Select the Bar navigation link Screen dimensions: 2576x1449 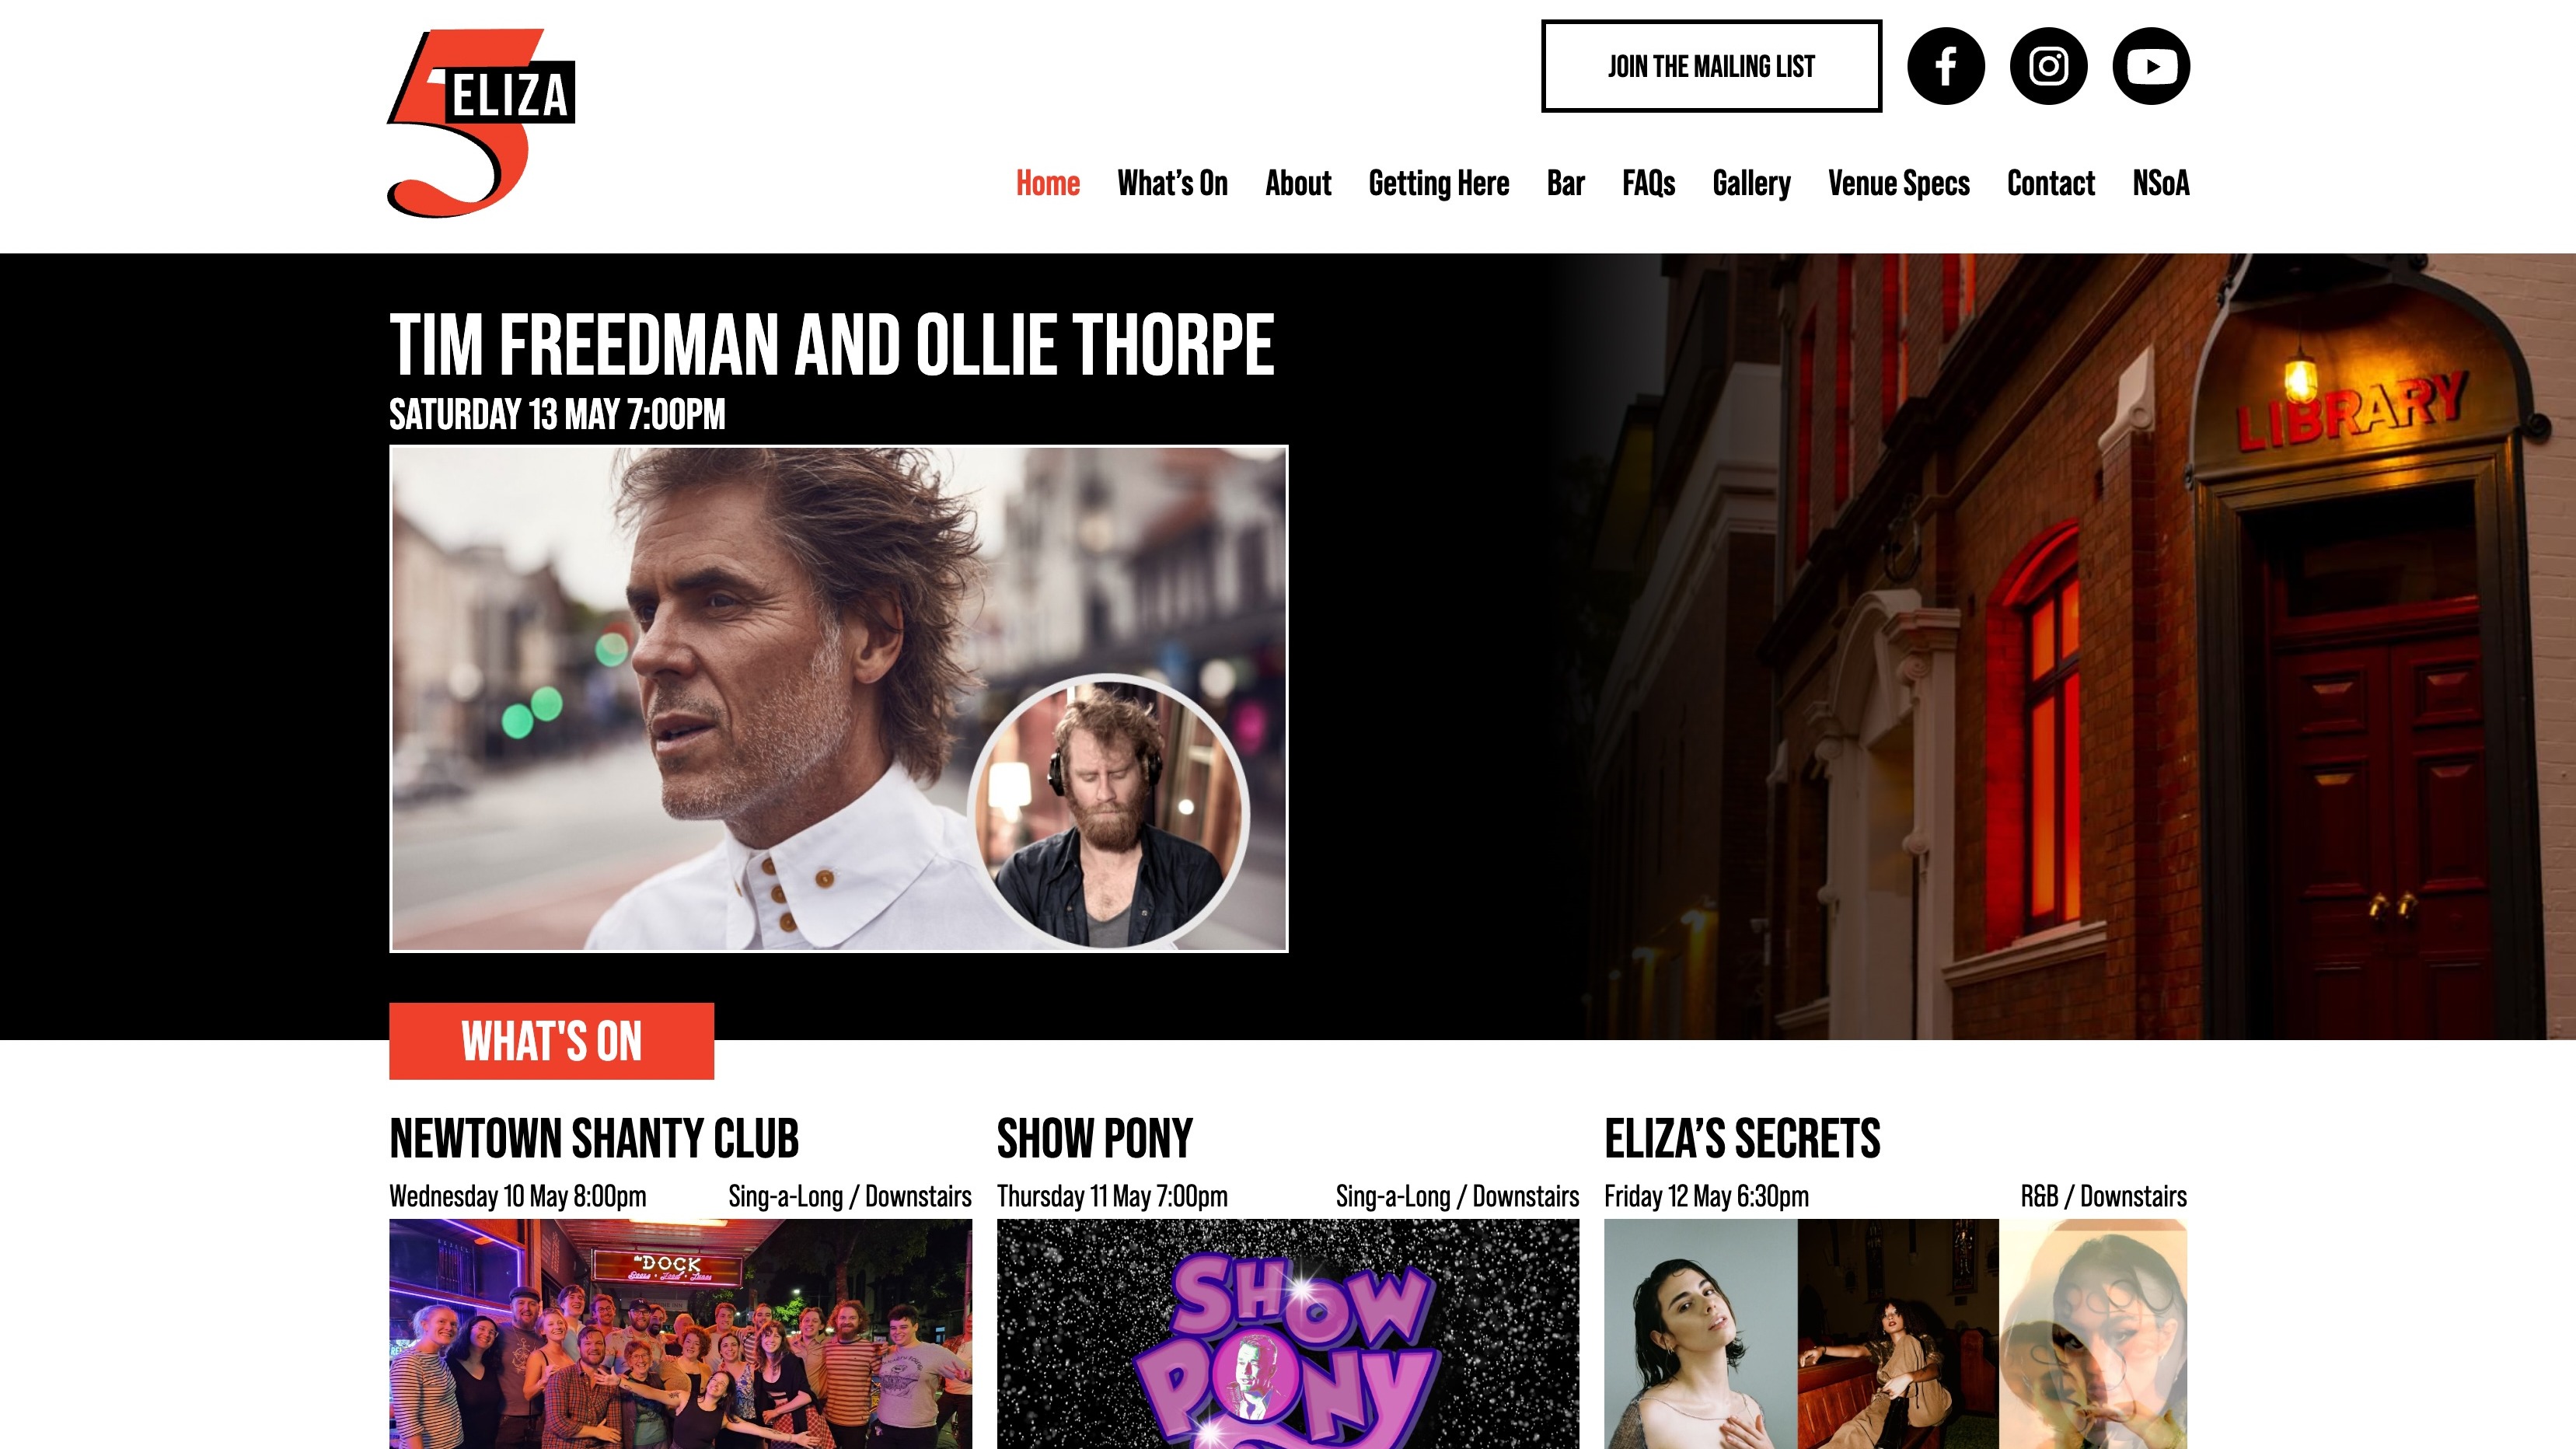[1565, 183]
